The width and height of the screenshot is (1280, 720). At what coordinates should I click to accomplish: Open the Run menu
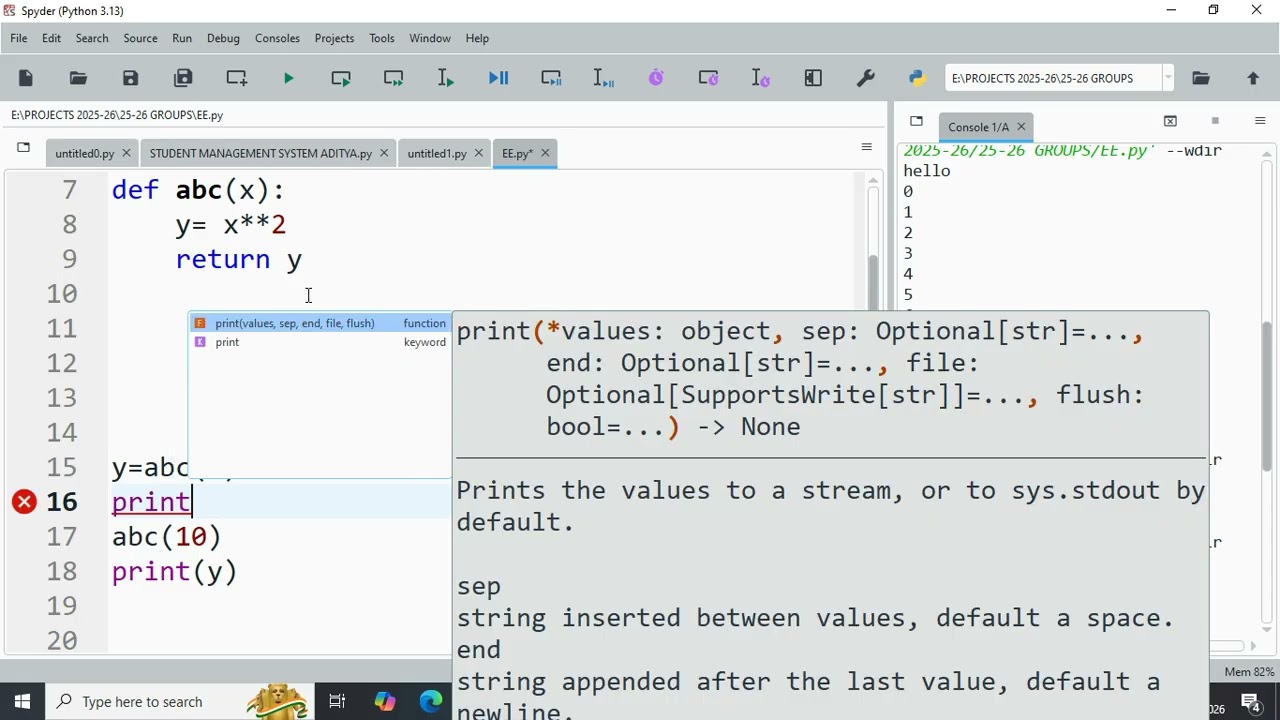(182, 38)
